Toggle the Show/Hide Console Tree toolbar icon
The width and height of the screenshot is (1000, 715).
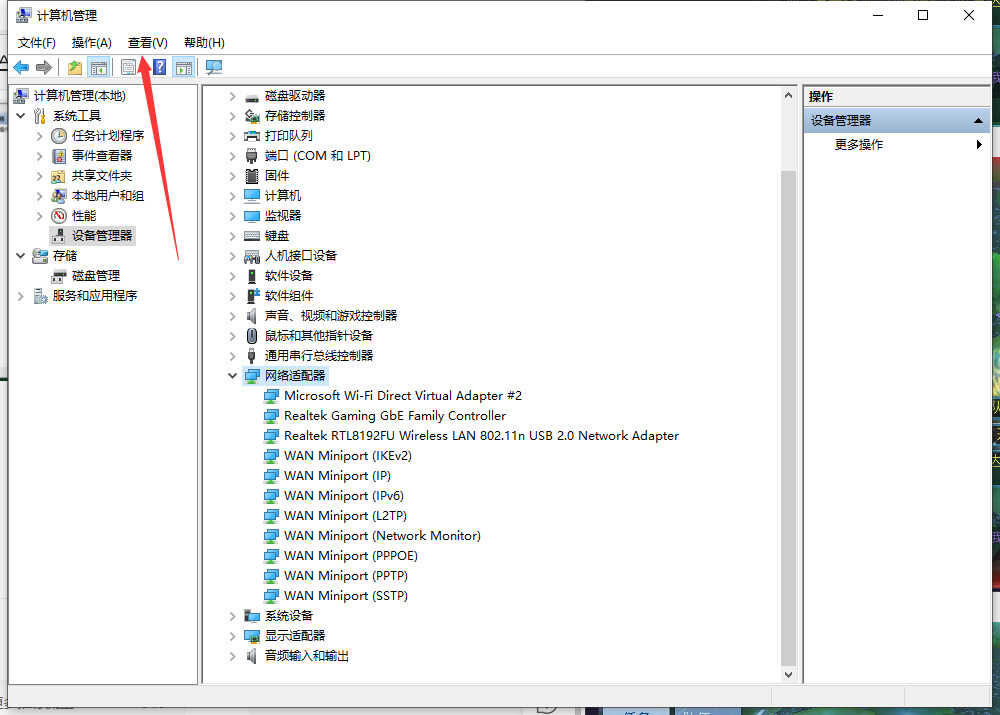tap(98, 67)
